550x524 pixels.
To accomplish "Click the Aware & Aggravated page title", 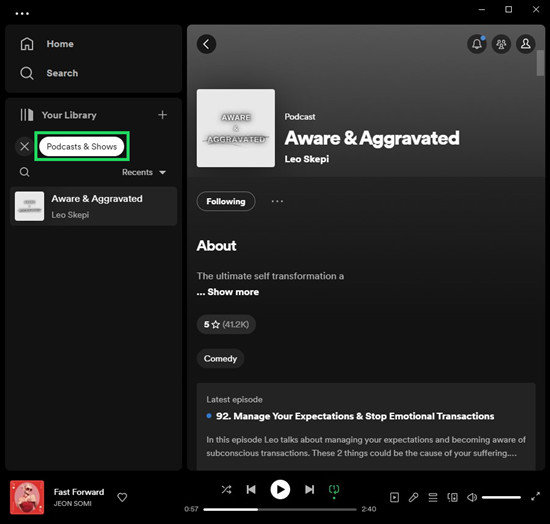I will 372,138.
